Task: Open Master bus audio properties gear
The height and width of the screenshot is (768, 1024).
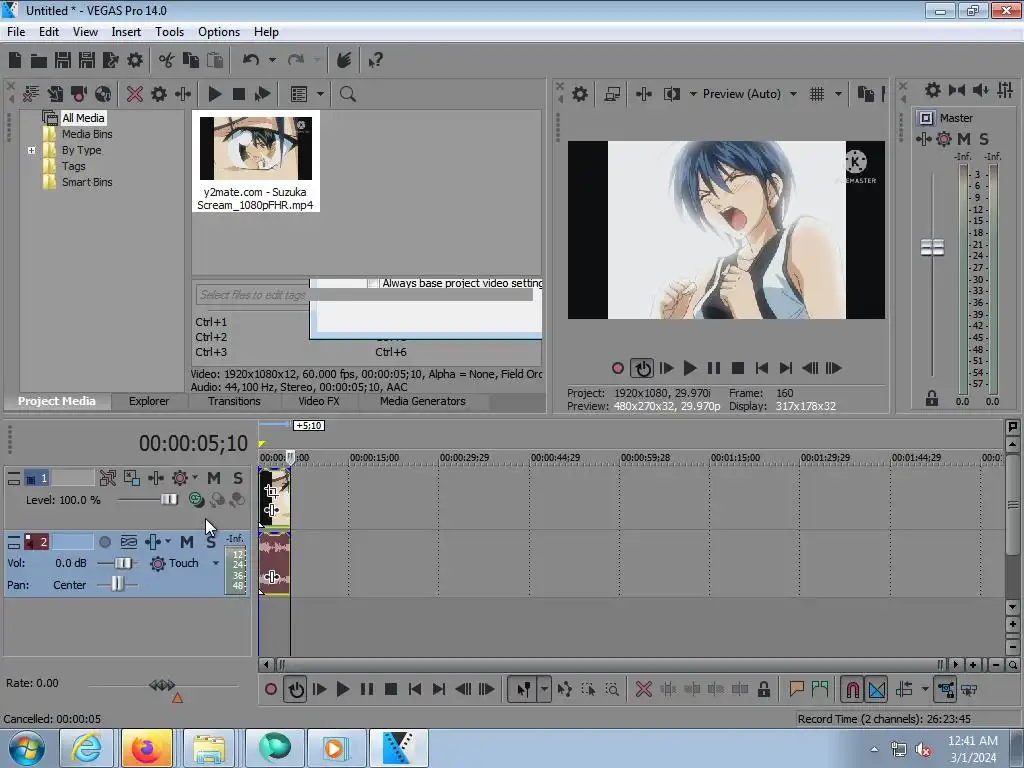Action: coord(933,90)
